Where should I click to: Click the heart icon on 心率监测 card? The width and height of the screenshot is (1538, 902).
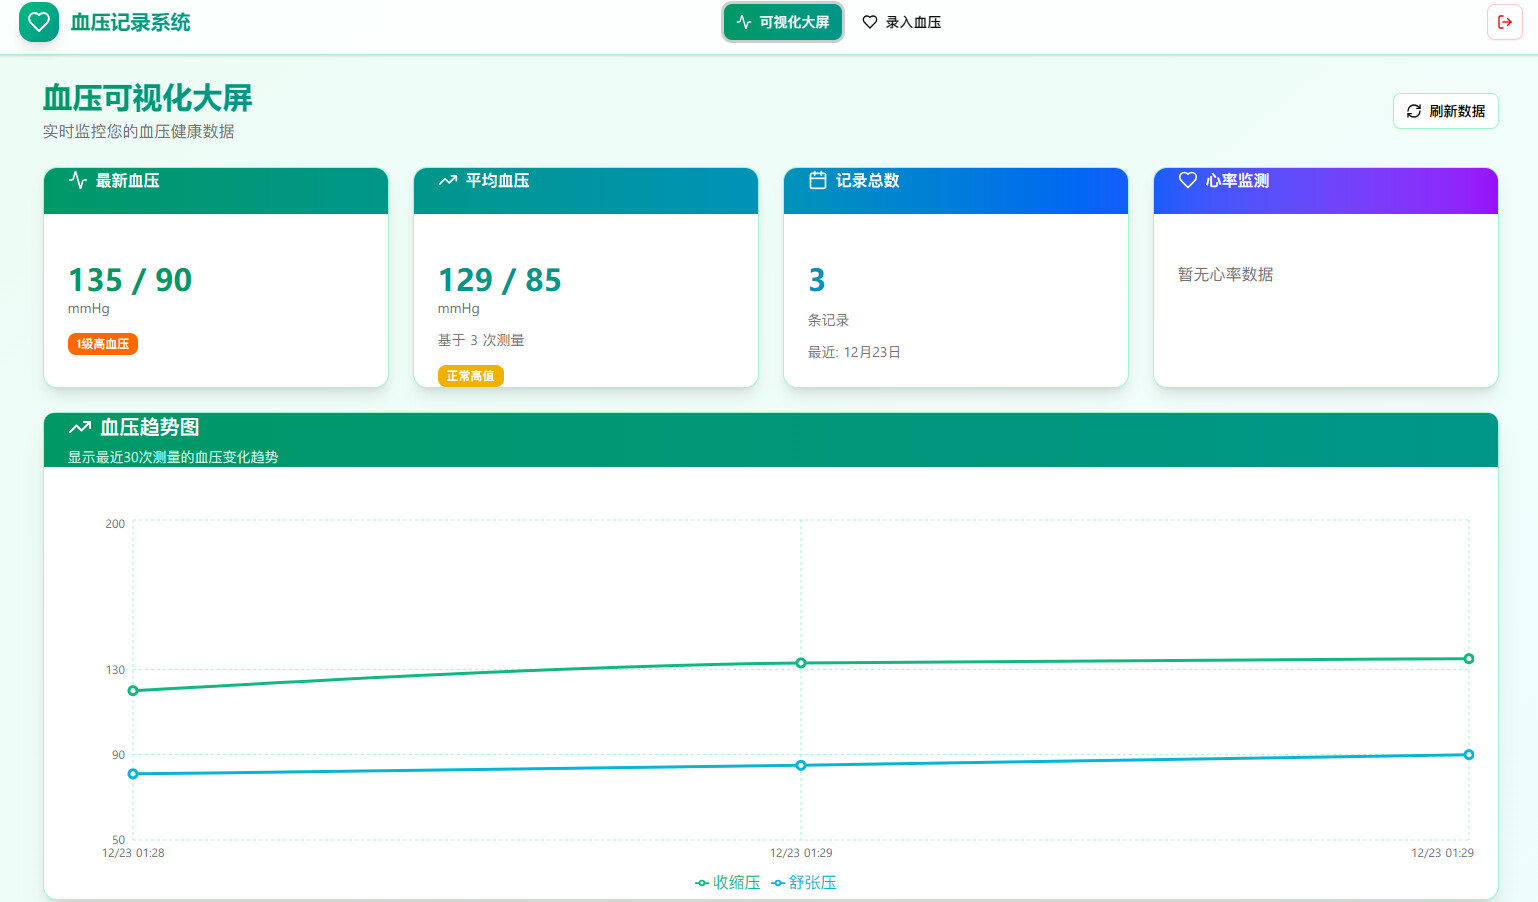(x=1188, y=180)
